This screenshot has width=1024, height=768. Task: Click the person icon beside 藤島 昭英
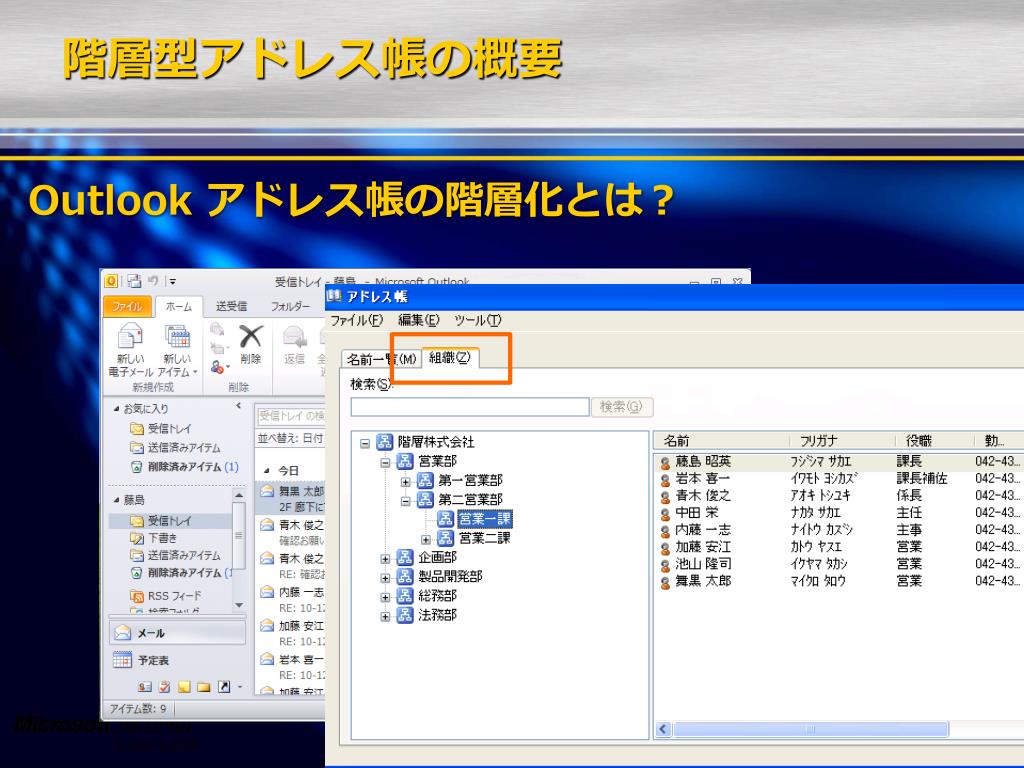click(665, 463)
